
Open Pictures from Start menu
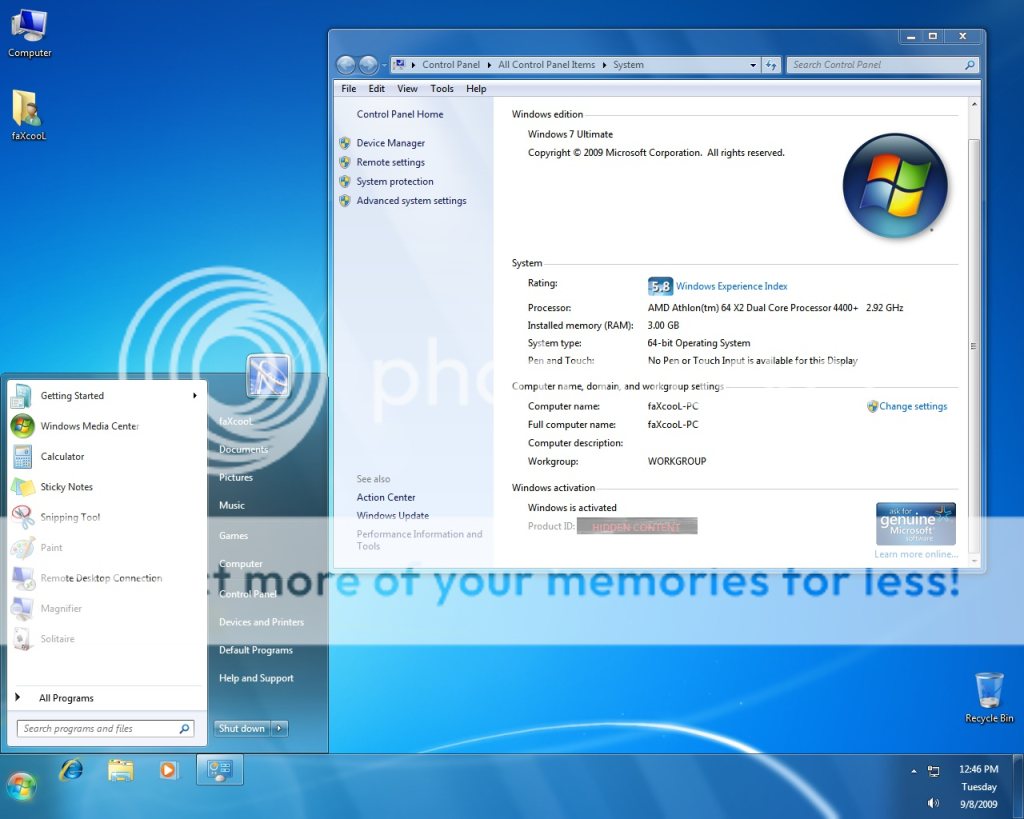[x=236, y=477]
